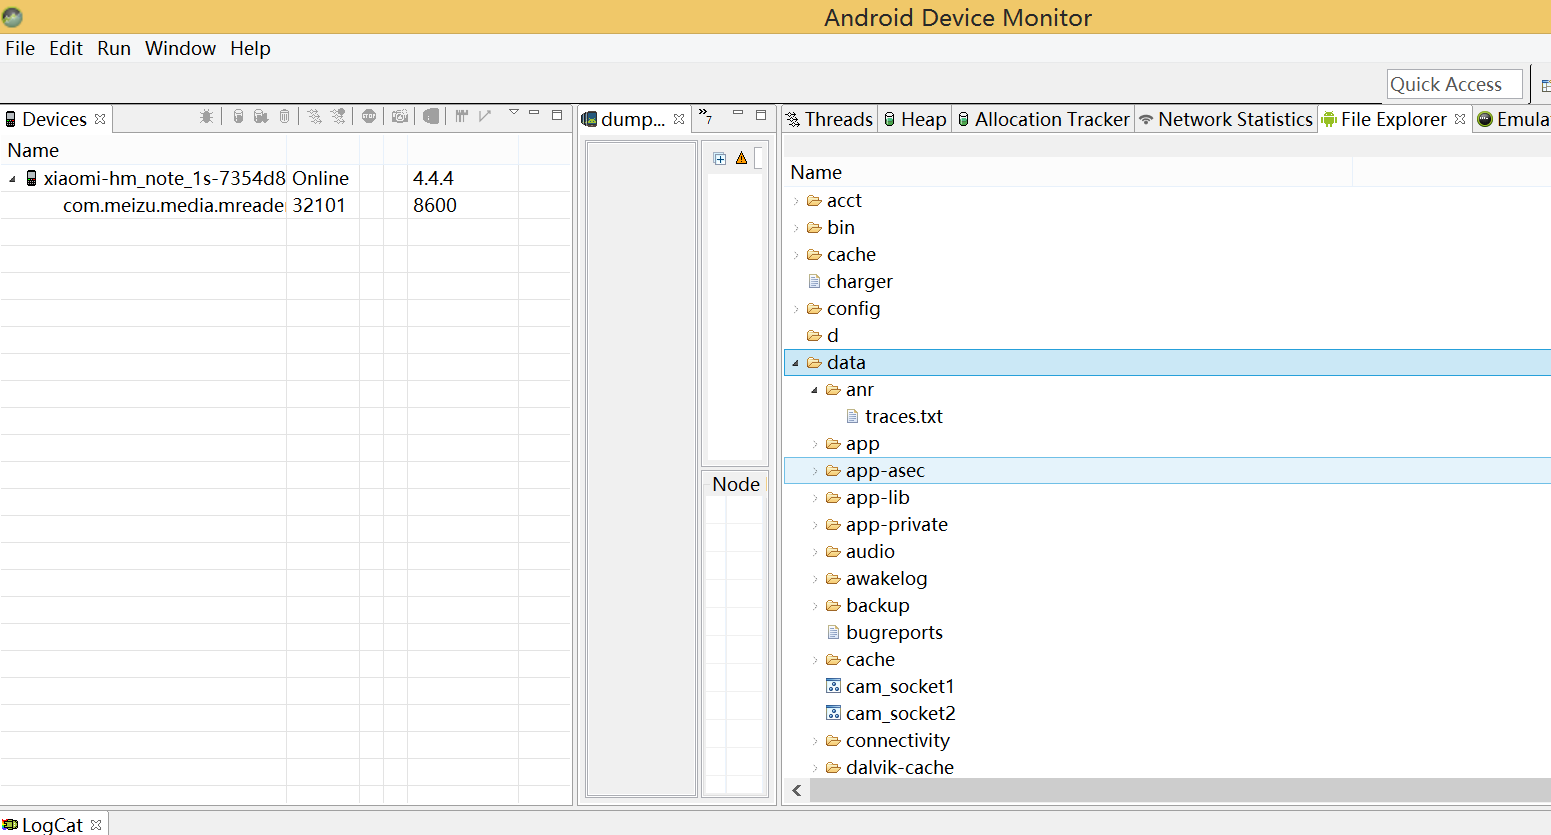This screenshot has width=1551, height=835.
Task: Switch to the Heap tab
Action: [914, 119]
